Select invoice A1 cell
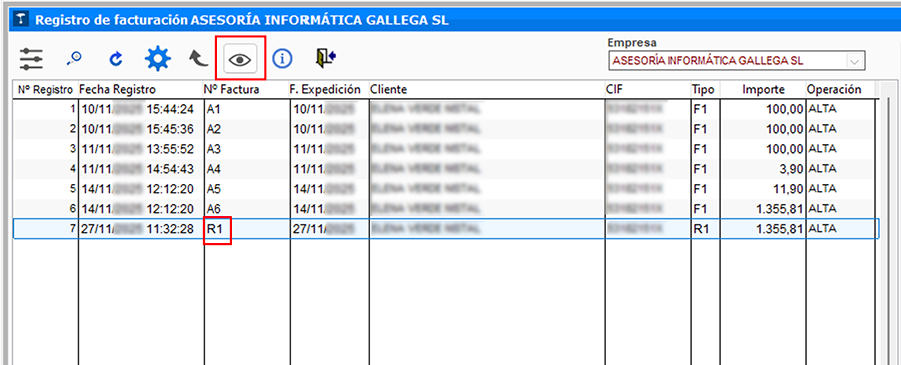 point(247,109)
